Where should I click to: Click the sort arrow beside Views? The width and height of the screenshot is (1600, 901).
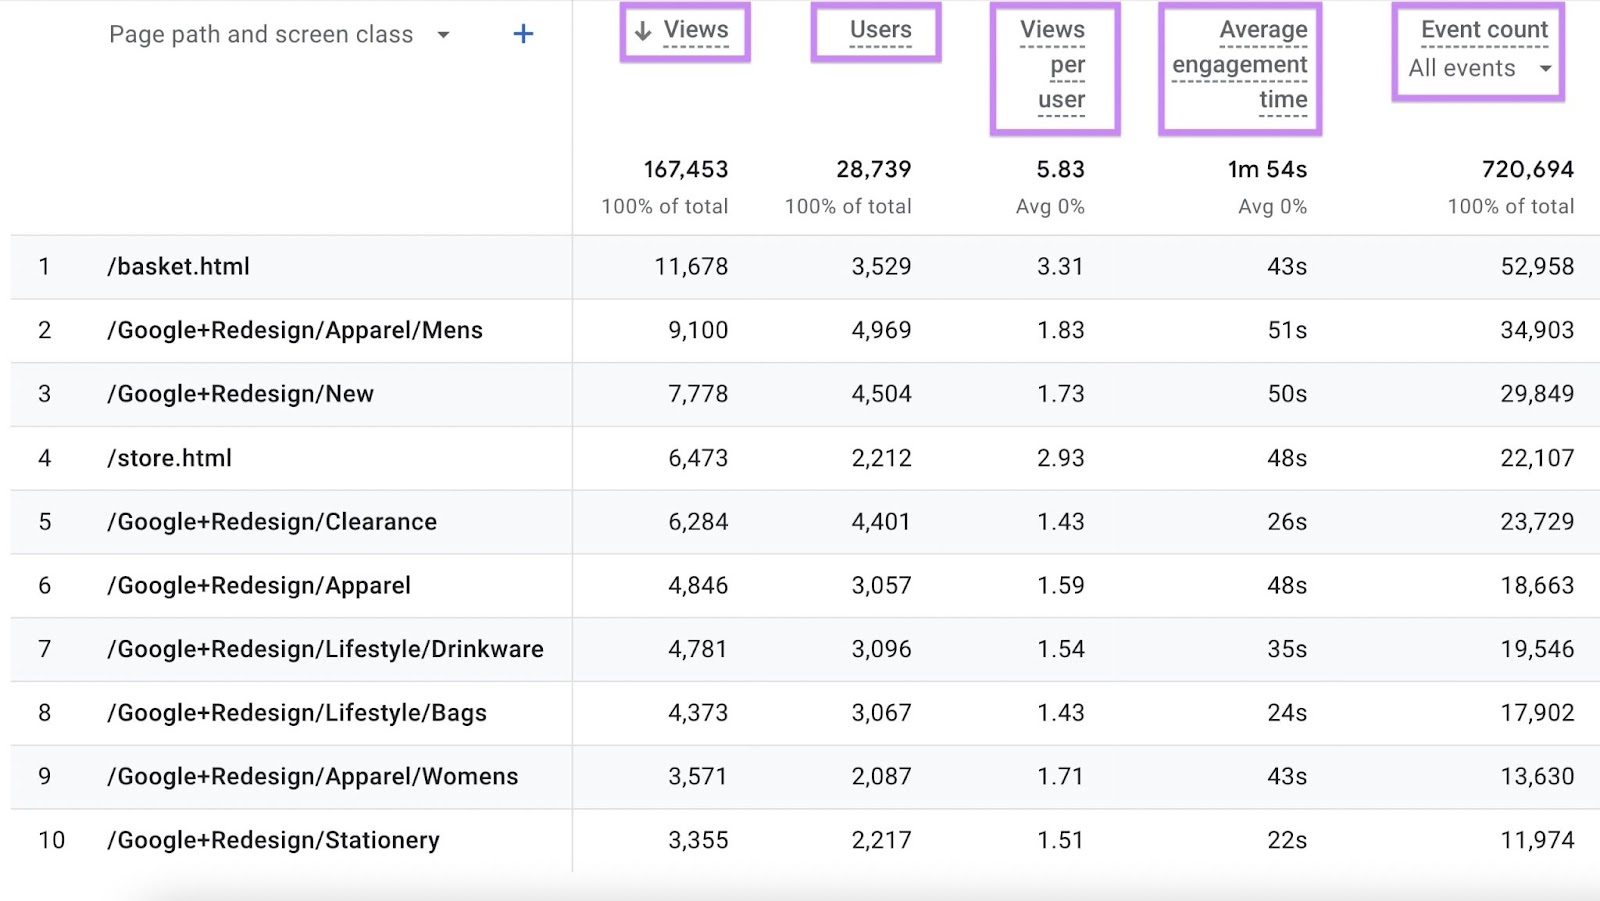pyautogui.click(x=643, y=31)
